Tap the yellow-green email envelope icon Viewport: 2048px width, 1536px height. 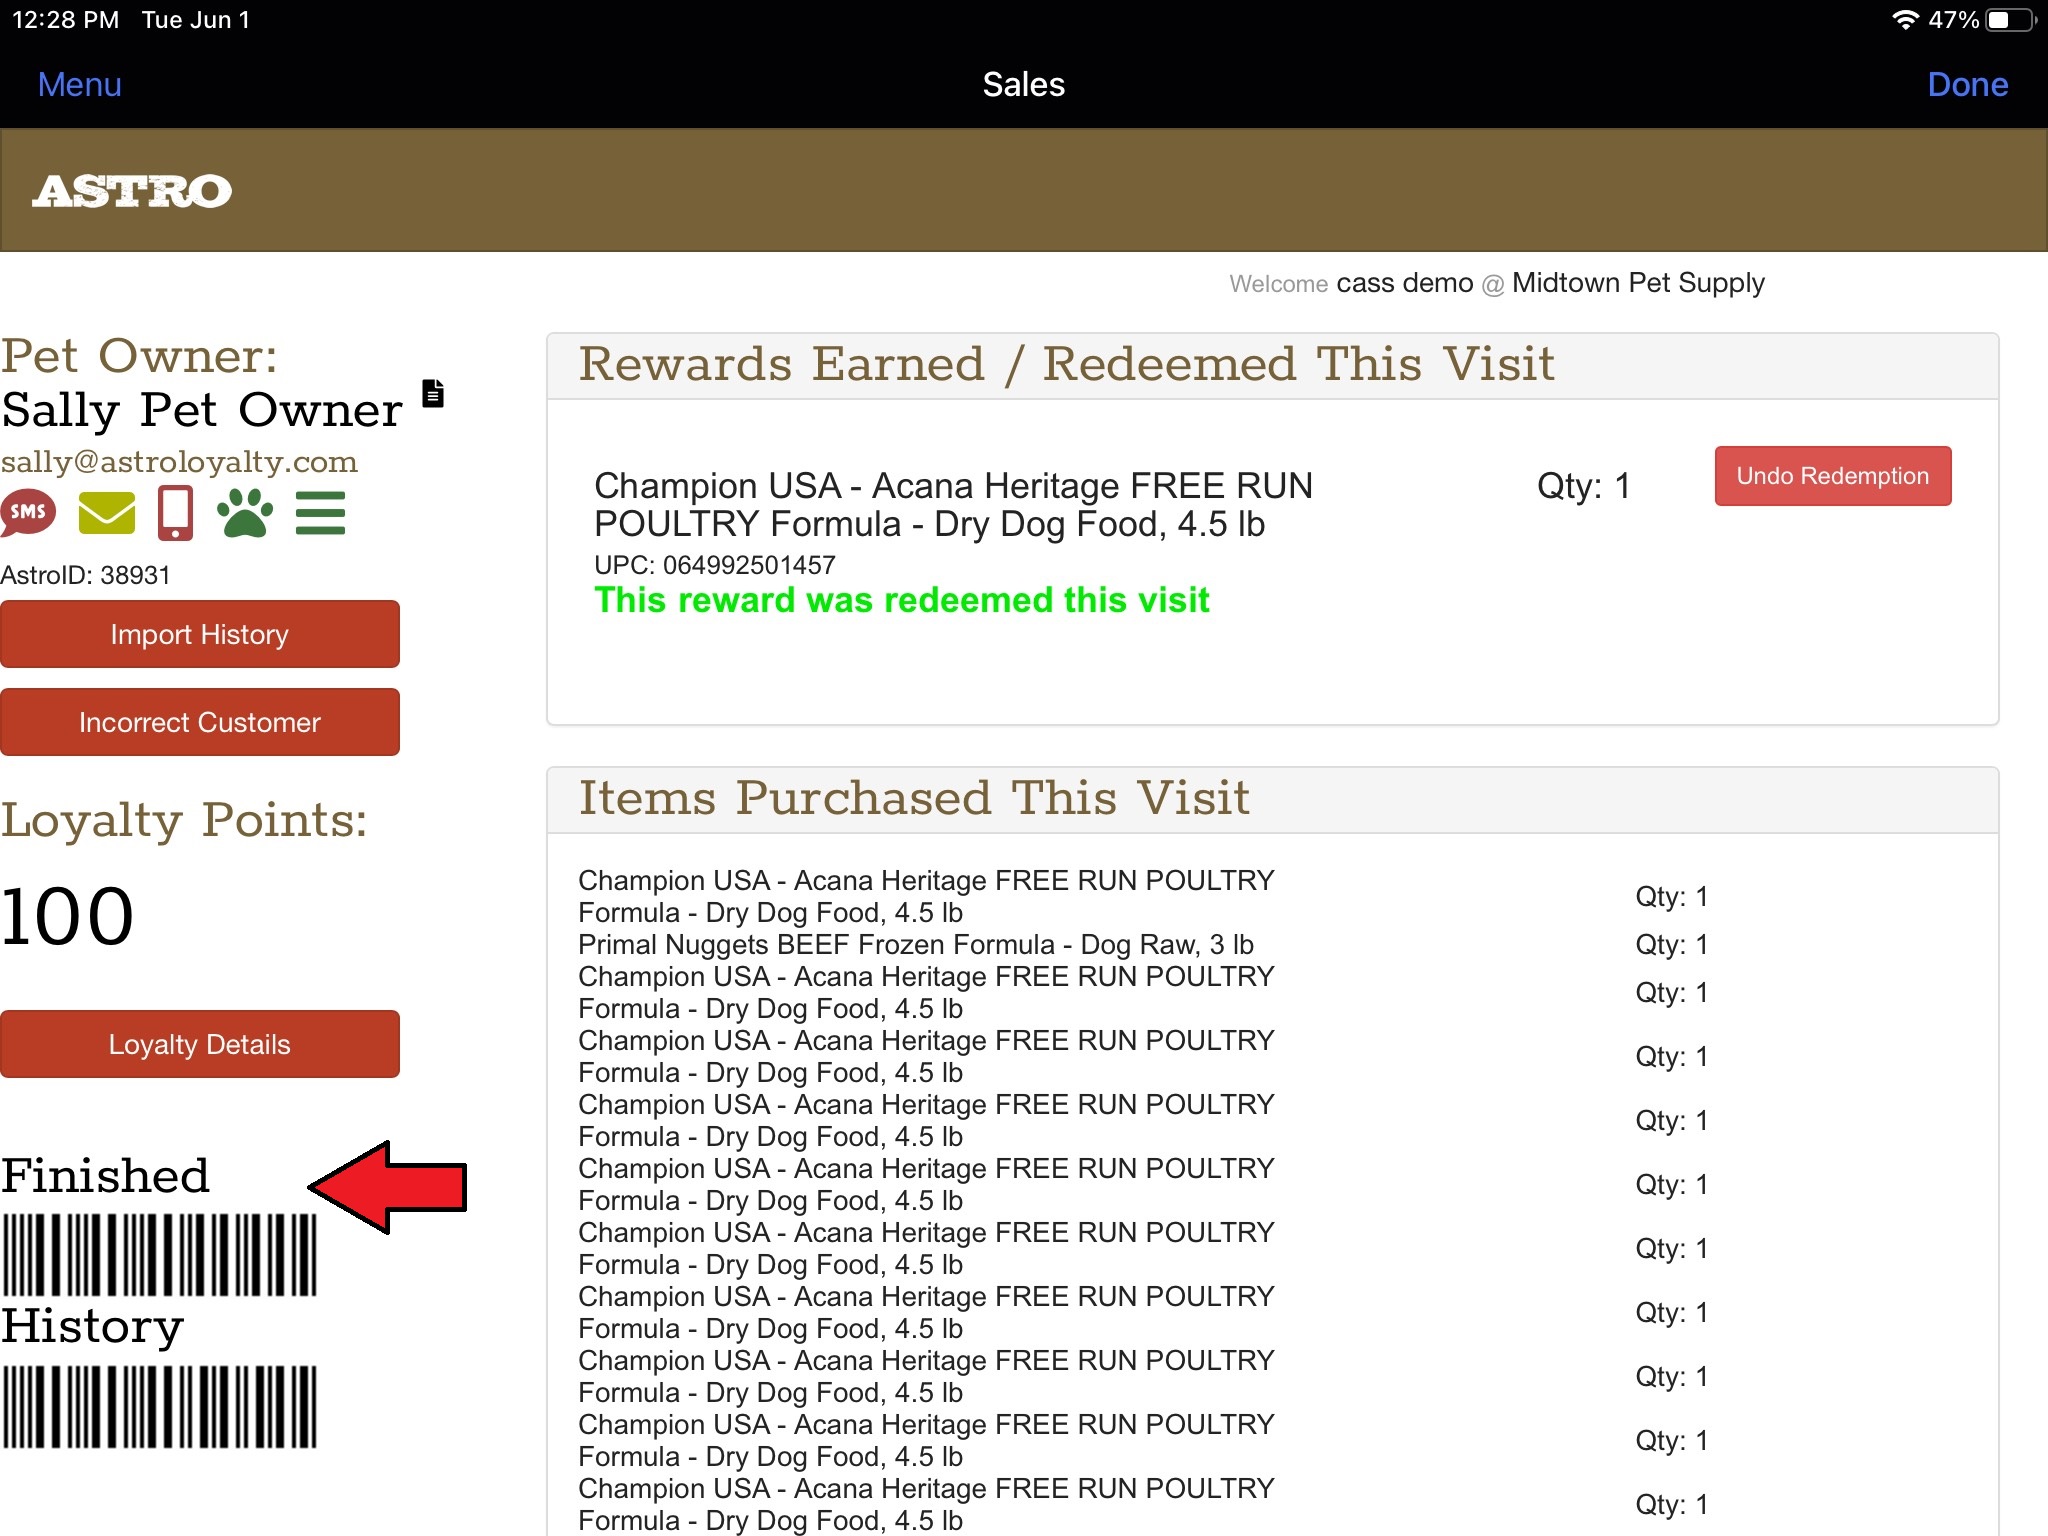[x=106, y=513]
